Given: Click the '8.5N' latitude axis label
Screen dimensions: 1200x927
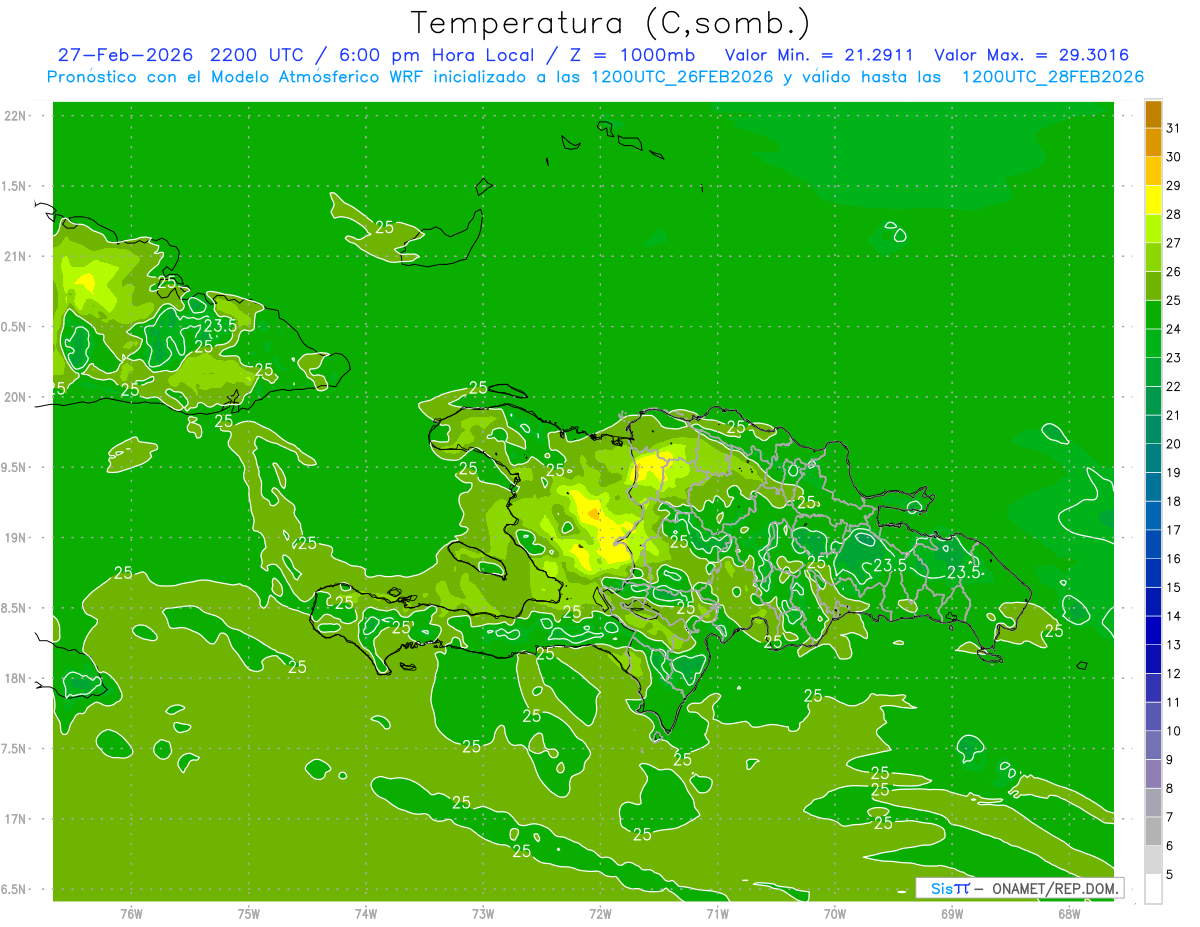Looking at the screenshot, I should pos(16,608).
